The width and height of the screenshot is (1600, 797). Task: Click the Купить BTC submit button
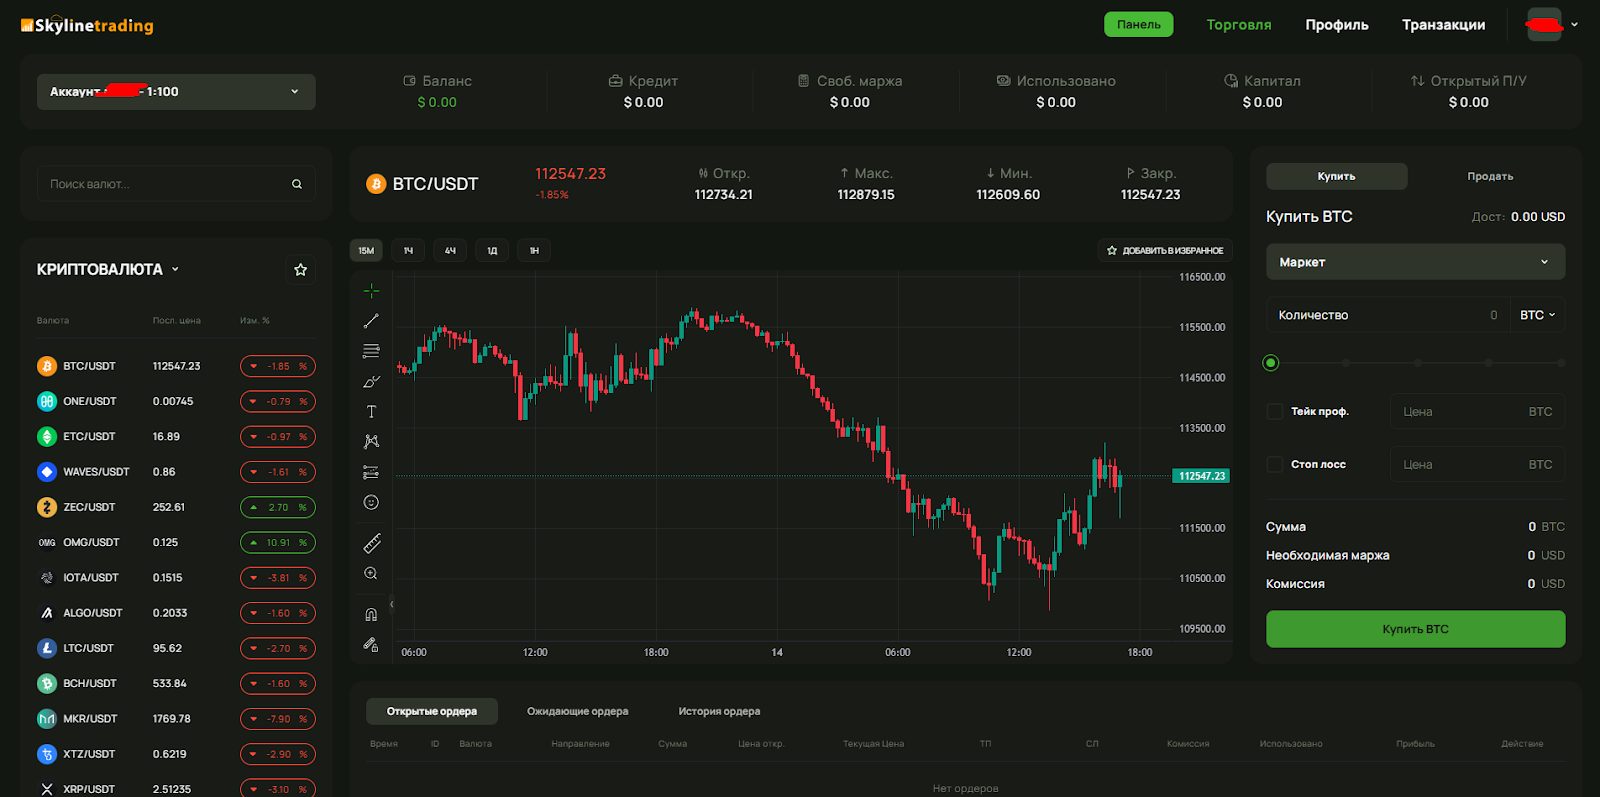pos(1416,629)
